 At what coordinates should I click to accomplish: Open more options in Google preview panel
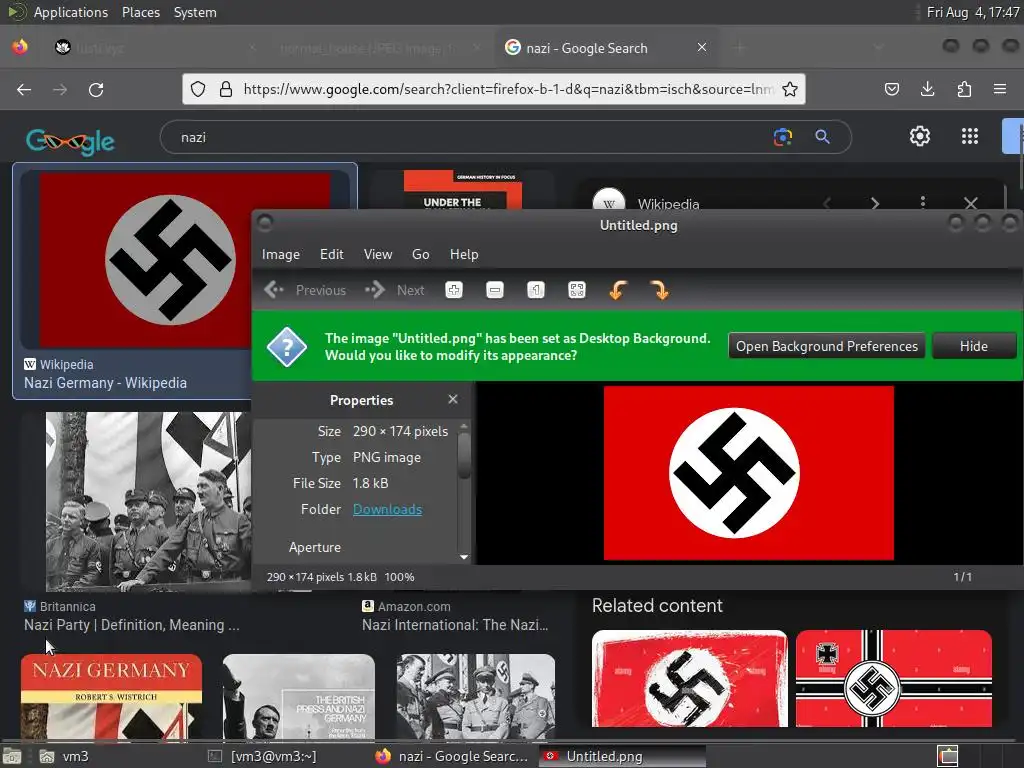click(923, 202)
